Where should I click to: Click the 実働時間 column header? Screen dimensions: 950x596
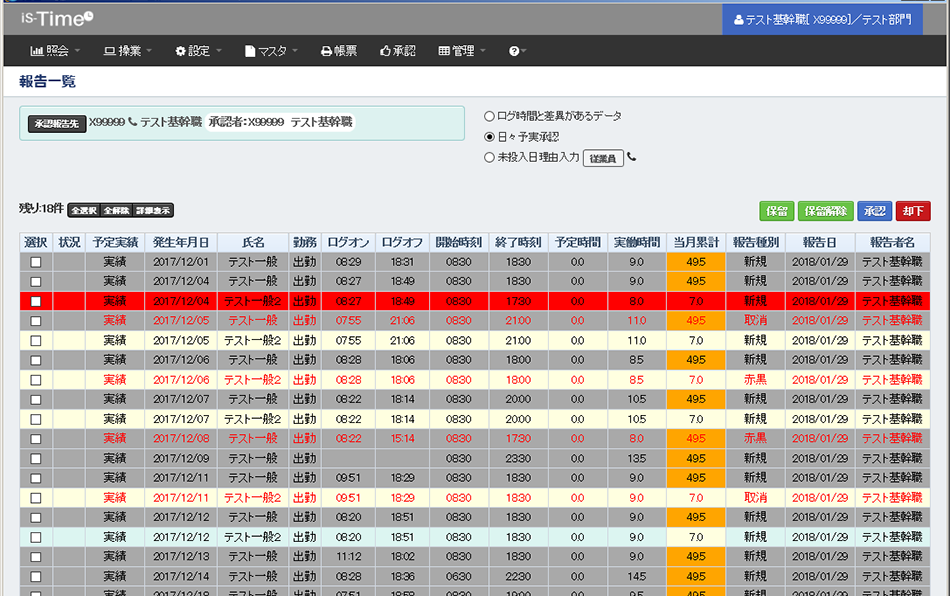tap(637, 242)
